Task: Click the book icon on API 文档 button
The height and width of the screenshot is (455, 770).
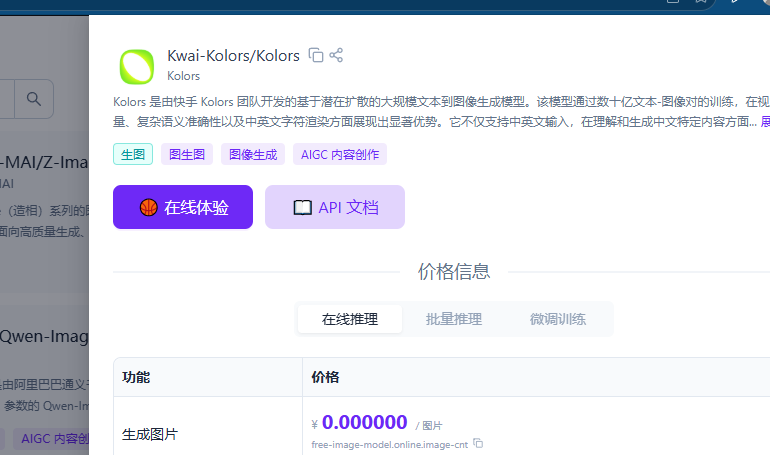Action: click(302, 208)
